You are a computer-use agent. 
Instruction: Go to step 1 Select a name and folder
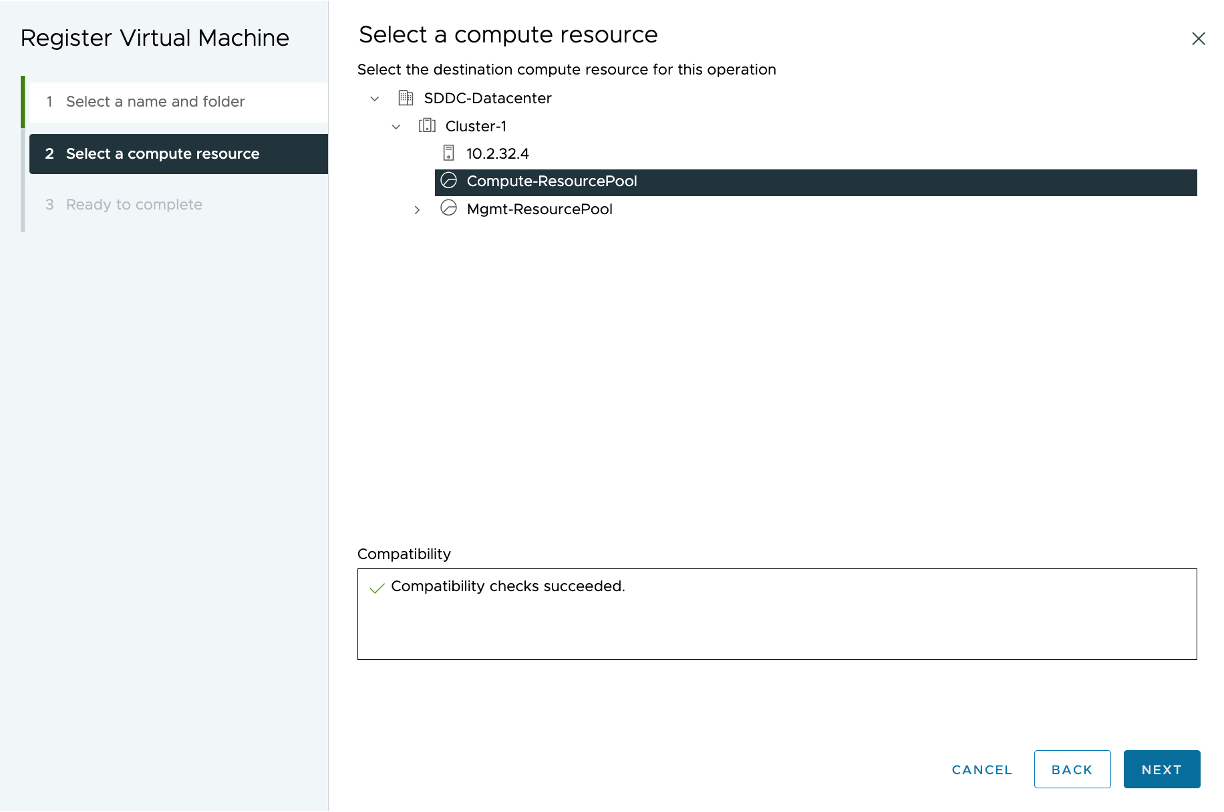[x=155, y=102]
